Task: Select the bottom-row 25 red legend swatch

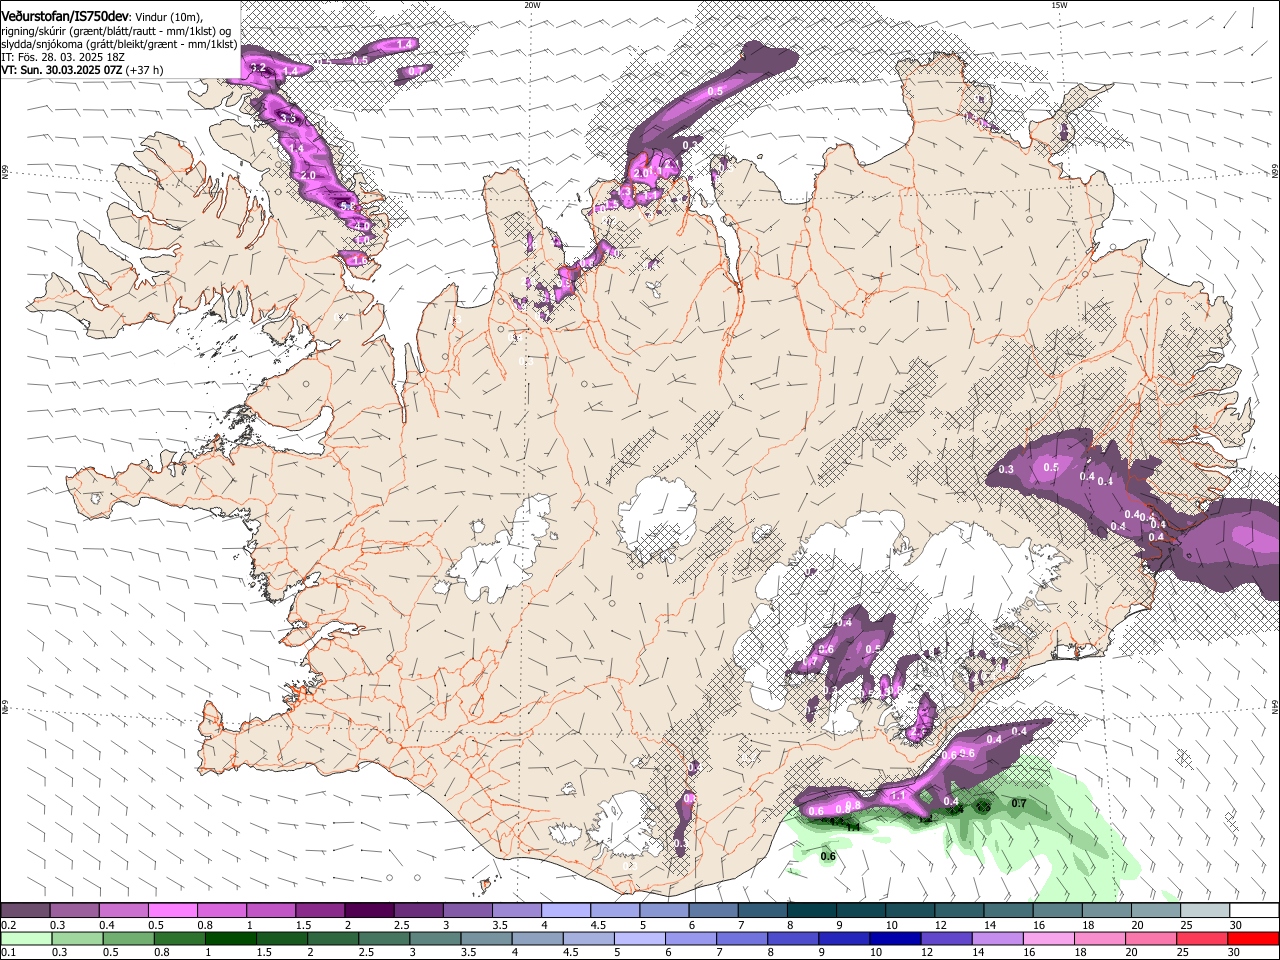Action: [1203, 938]
